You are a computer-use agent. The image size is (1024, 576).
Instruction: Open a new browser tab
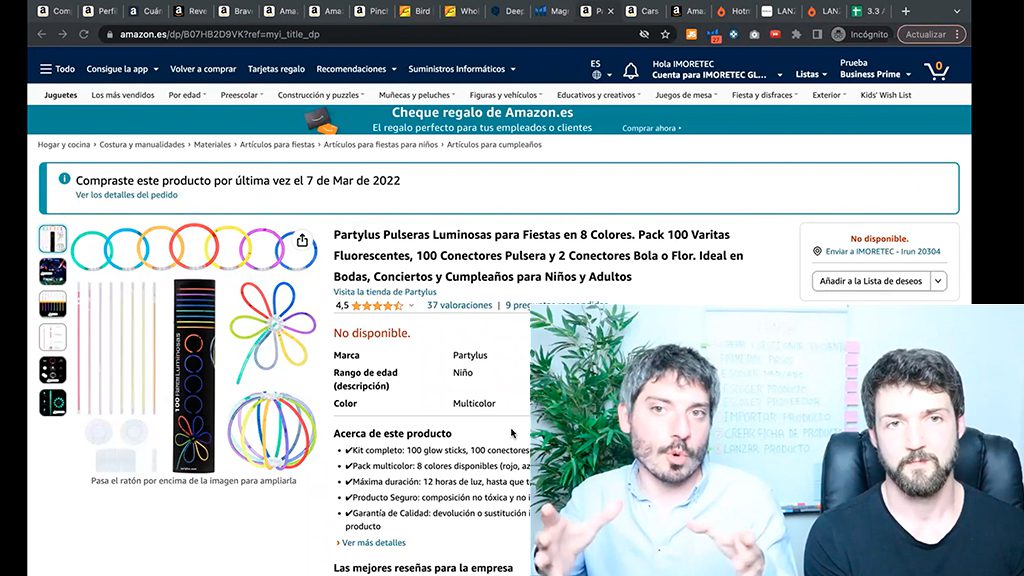pyautogui.click(x=905, y=11)
